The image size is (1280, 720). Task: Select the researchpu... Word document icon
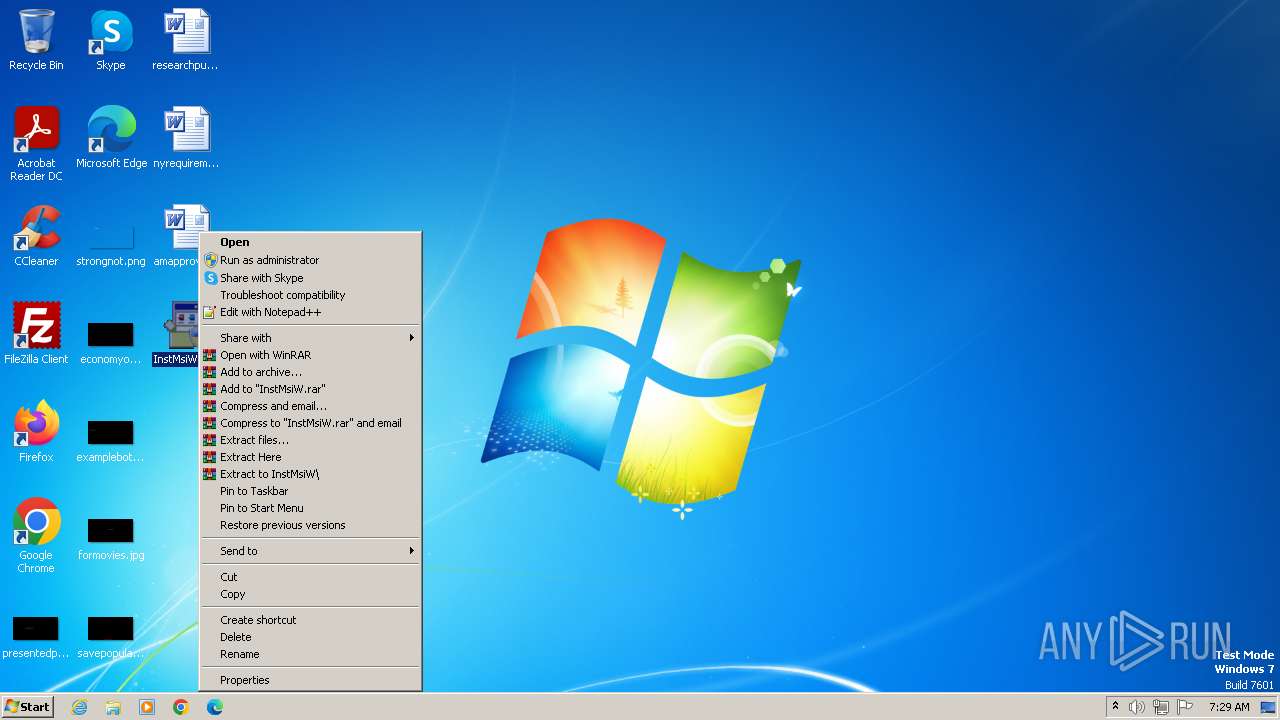(x=185, y=40)
